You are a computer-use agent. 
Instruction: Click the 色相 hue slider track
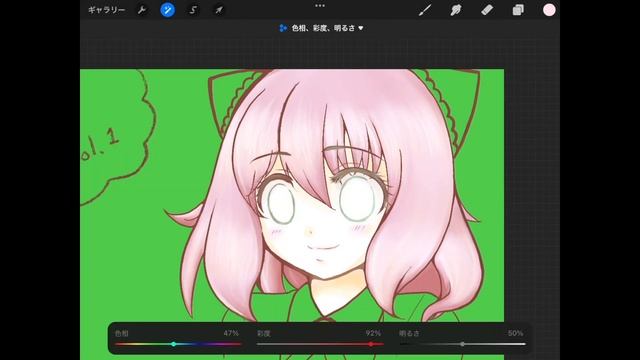(178, 344)
